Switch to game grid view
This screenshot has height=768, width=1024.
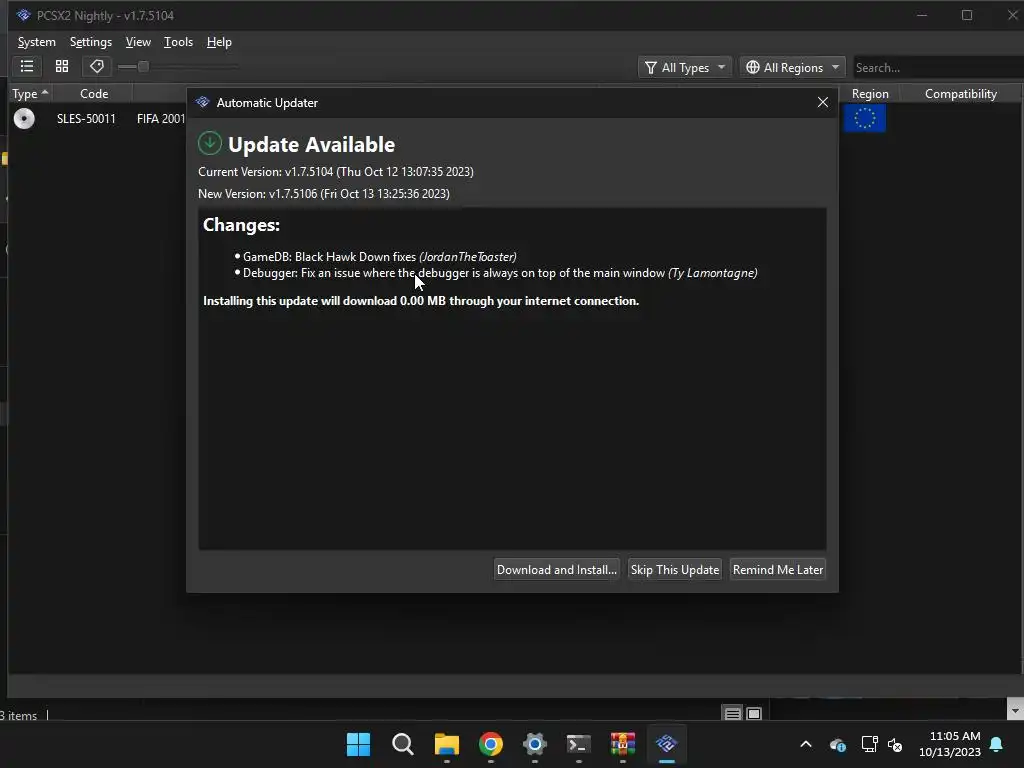[62, 67]
